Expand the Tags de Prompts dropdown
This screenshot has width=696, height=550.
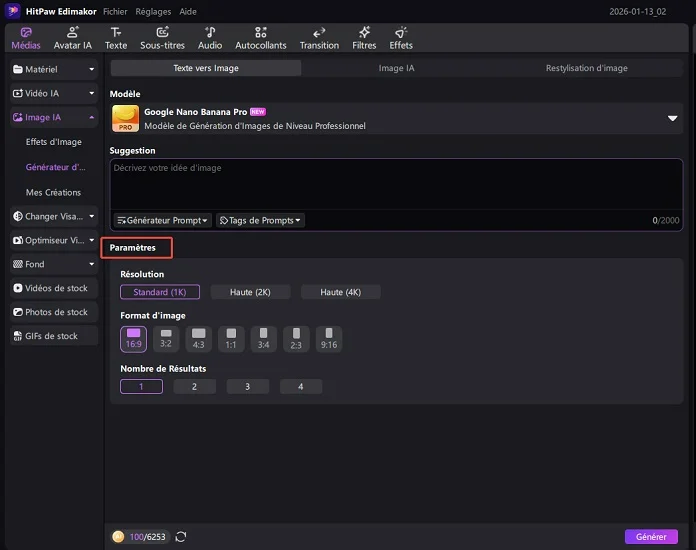click(260, 220)
